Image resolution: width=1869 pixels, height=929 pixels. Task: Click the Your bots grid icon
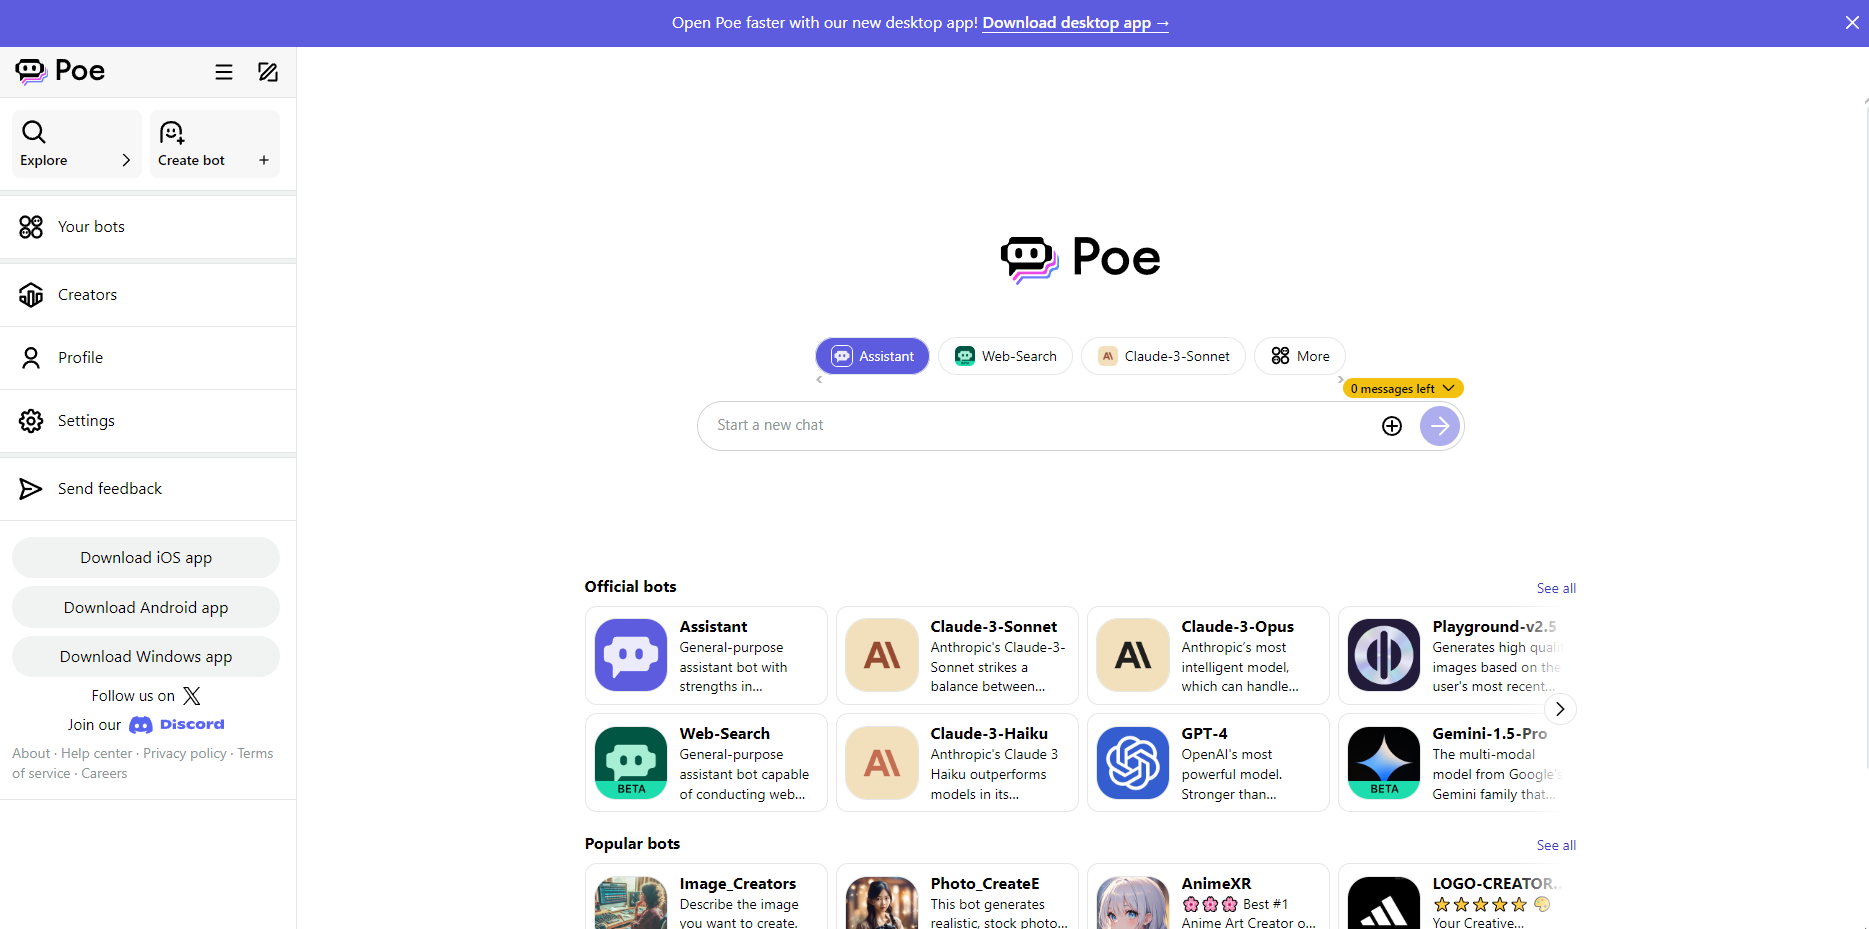pos(31,227)
